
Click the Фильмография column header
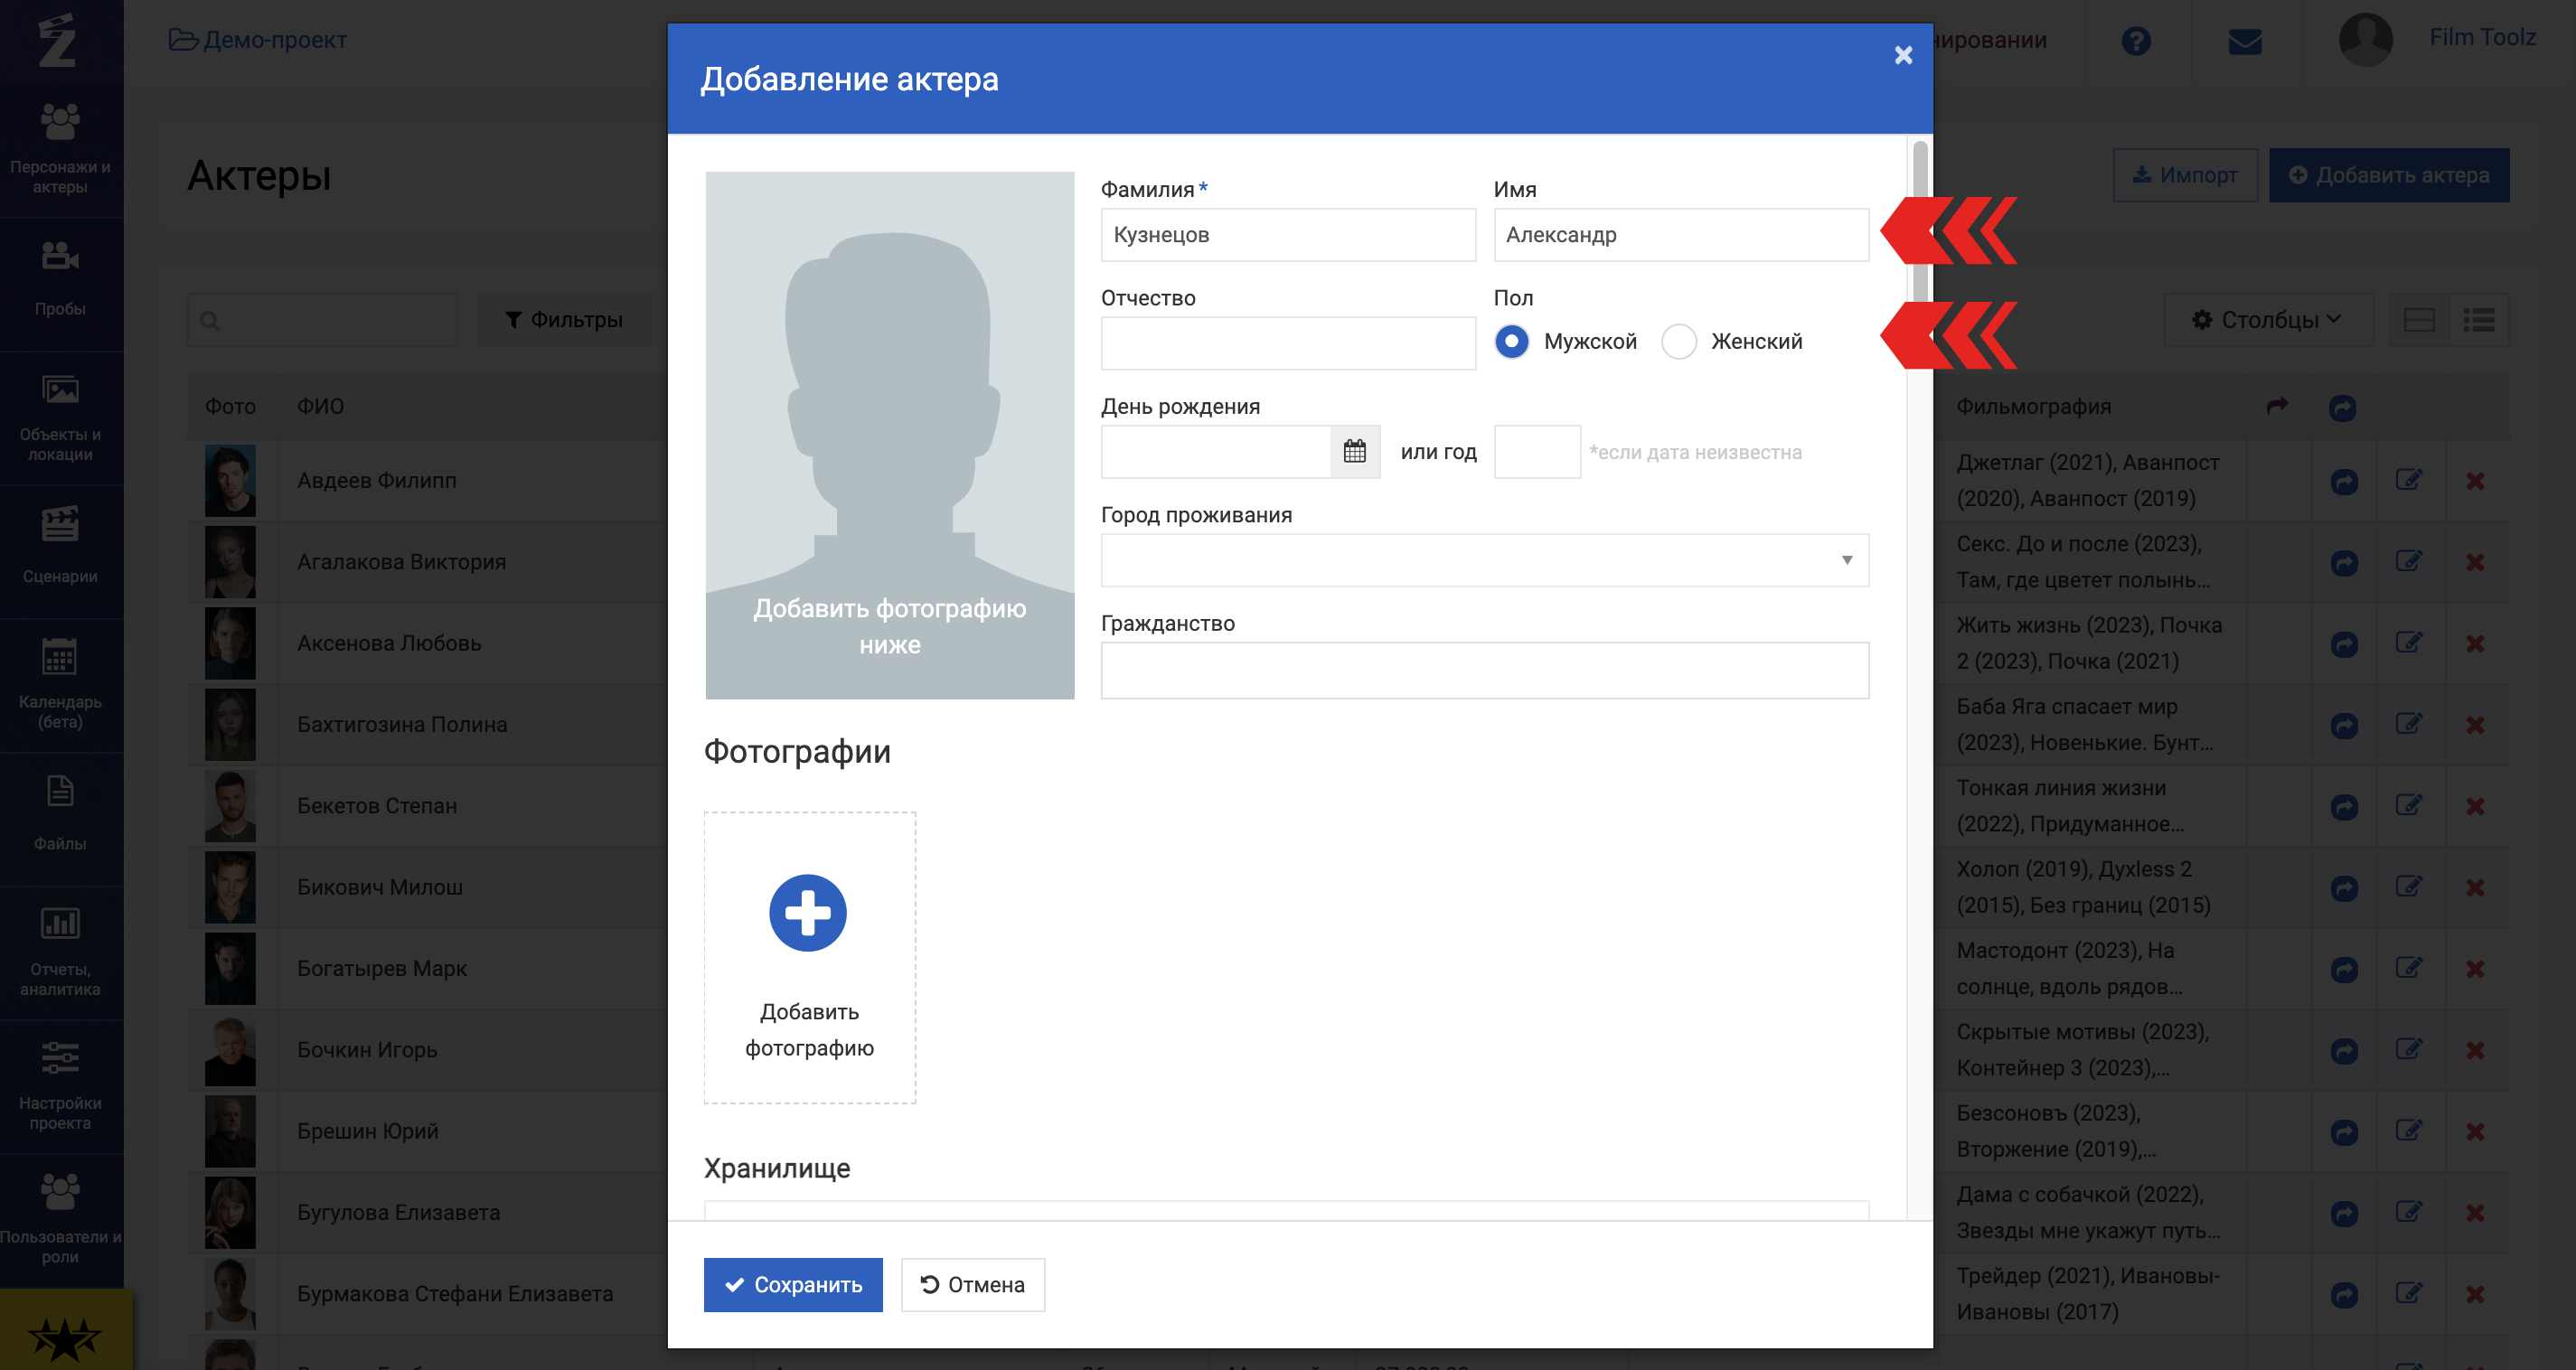click(2033, 406)
